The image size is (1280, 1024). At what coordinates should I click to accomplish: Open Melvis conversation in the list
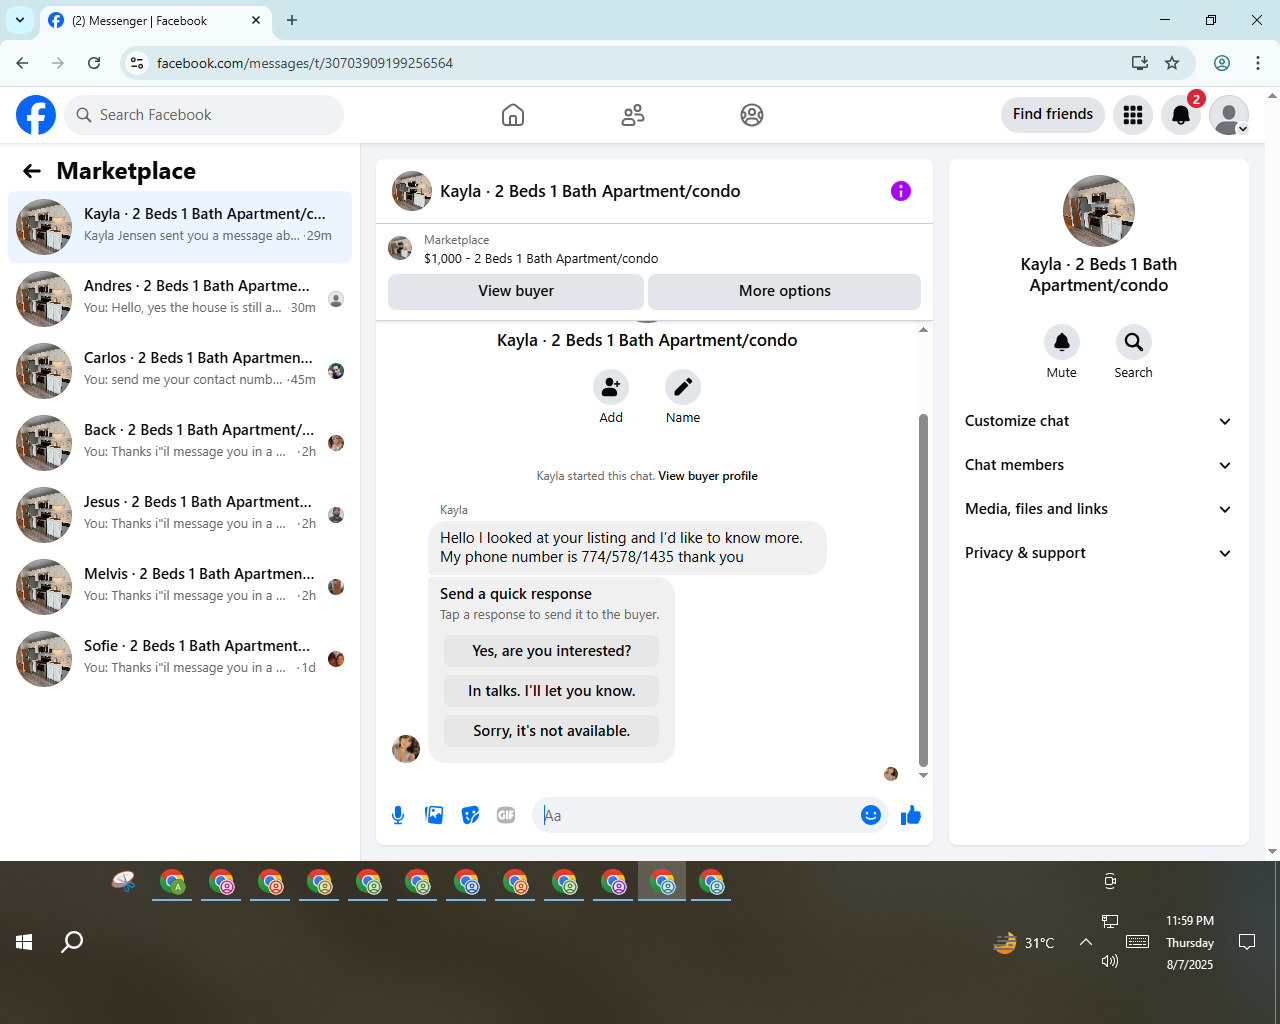(x=180, y=587)
